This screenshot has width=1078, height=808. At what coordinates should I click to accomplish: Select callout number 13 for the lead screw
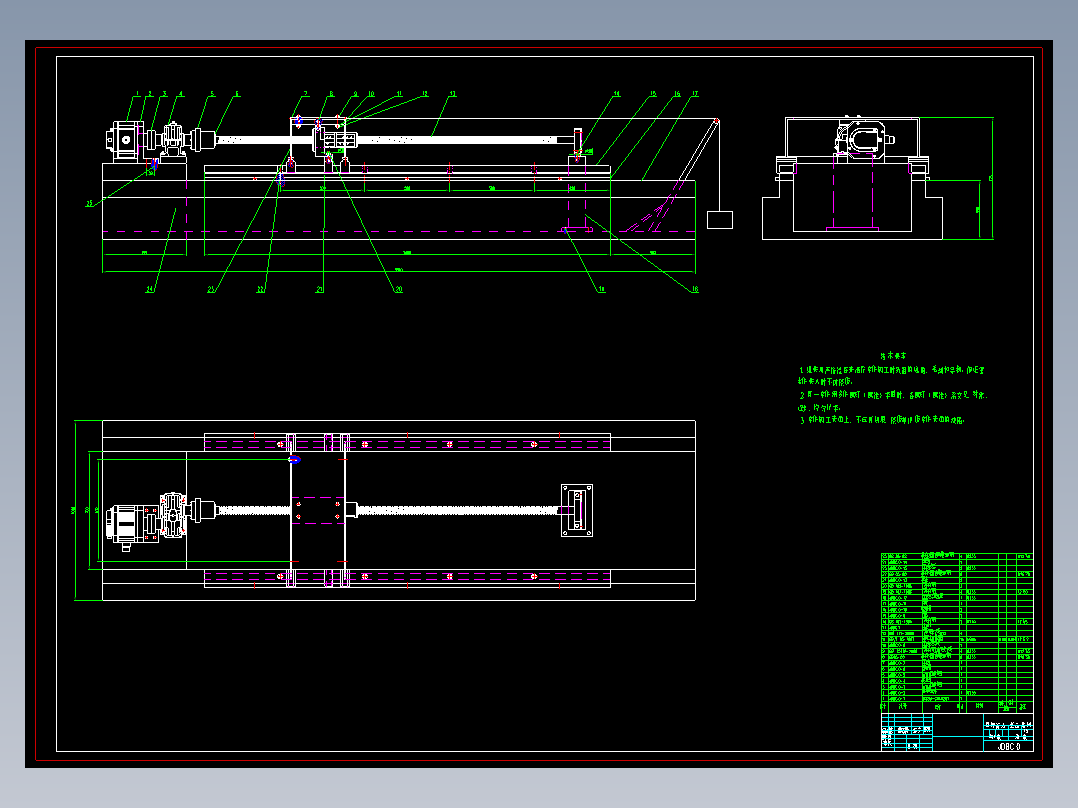click(x=452, y=94)
